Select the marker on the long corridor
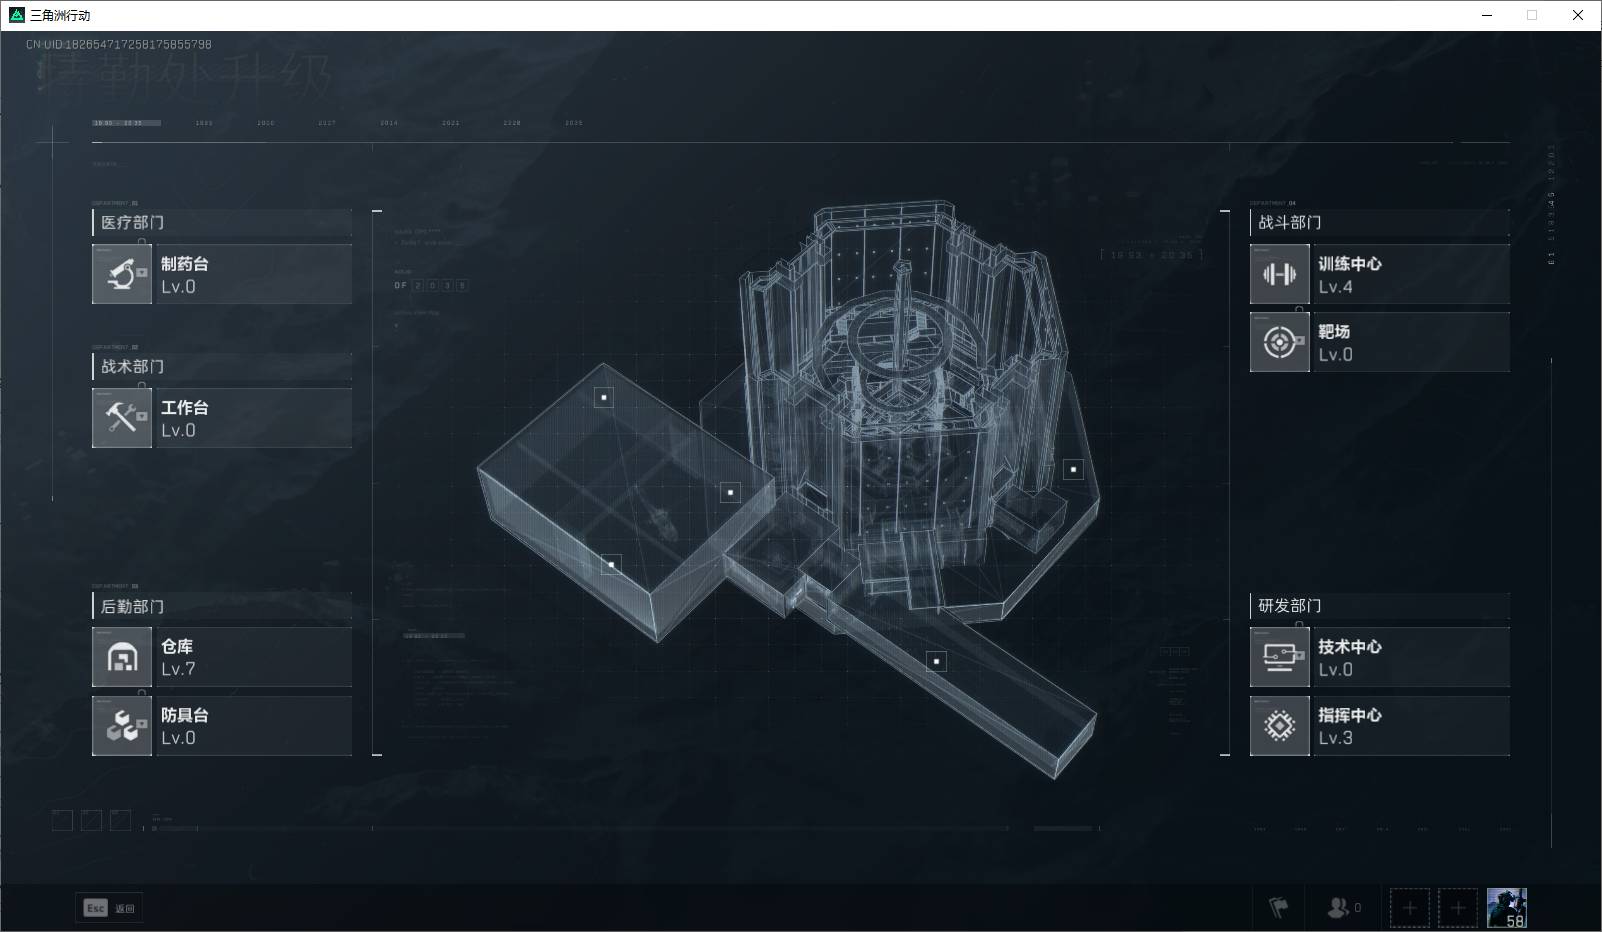This screenshot has width=1602, height=932. (x=936, y=661)
